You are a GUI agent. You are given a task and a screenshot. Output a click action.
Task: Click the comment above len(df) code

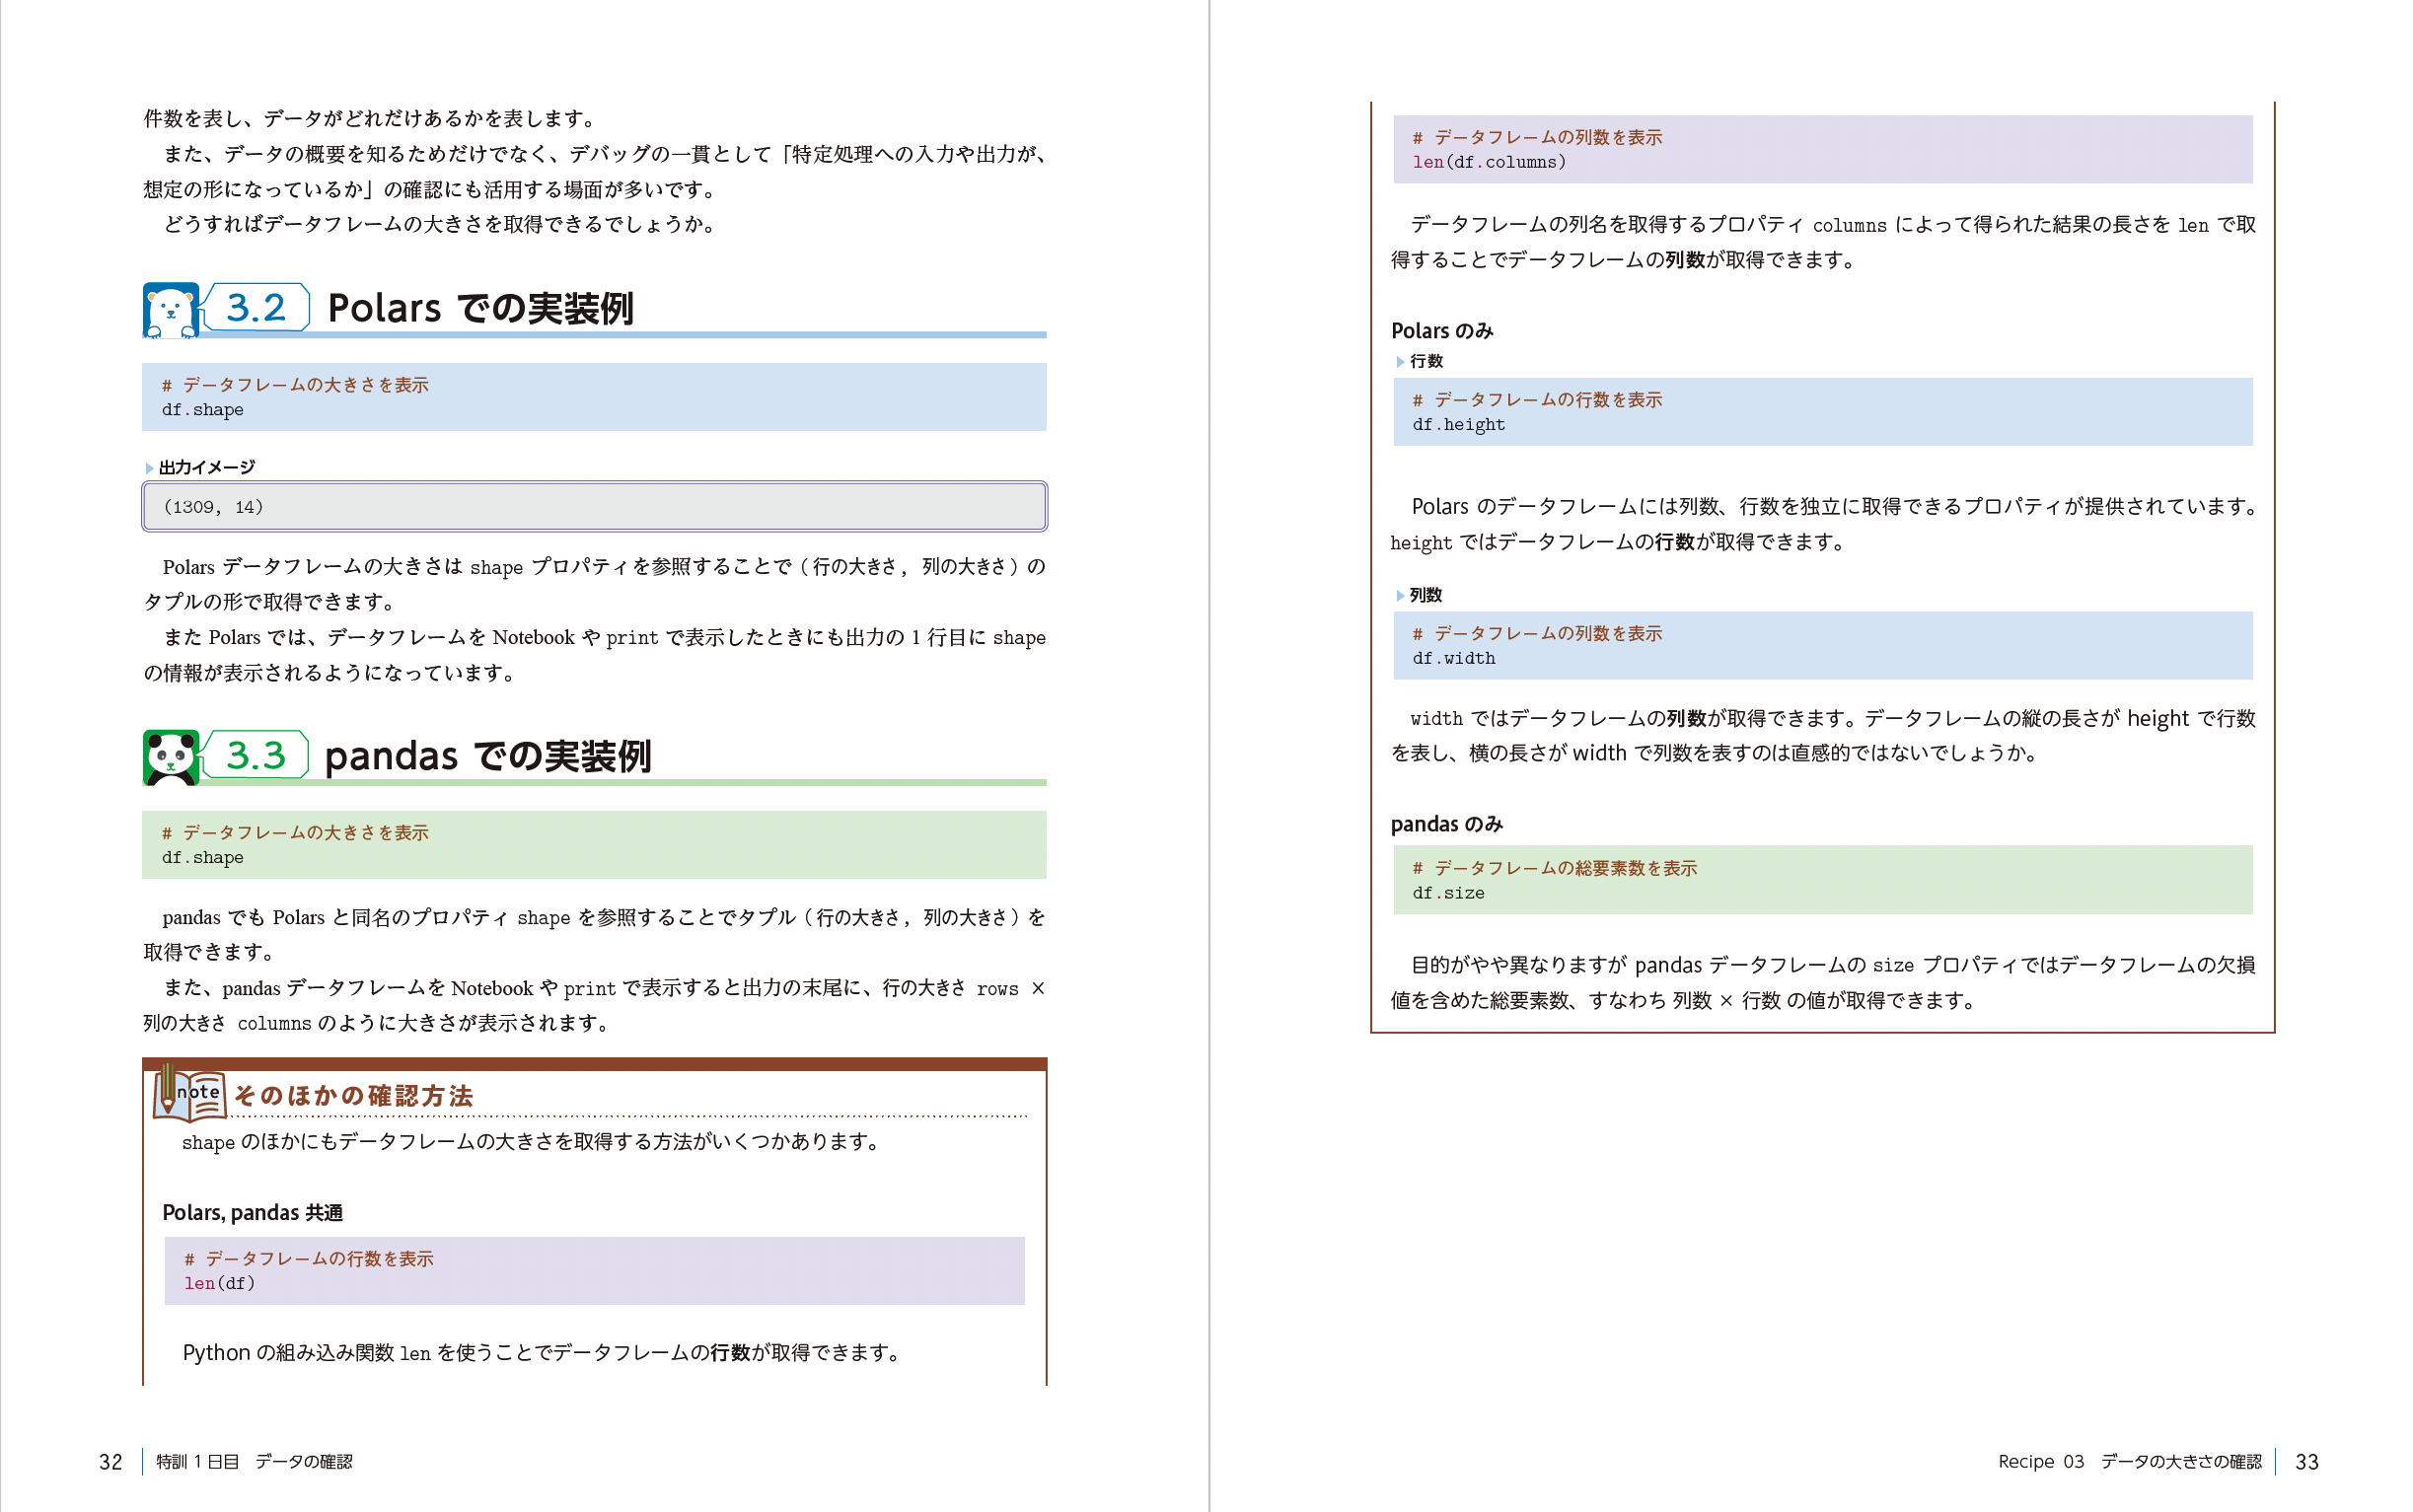309,1259
